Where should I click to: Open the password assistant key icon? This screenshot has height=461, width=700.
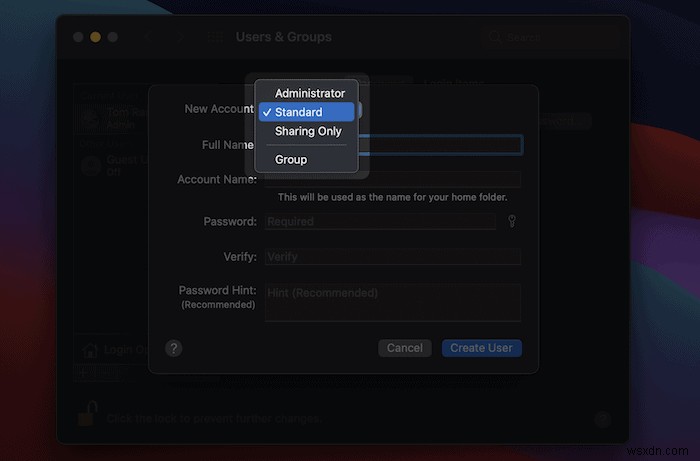coord(512,221)
